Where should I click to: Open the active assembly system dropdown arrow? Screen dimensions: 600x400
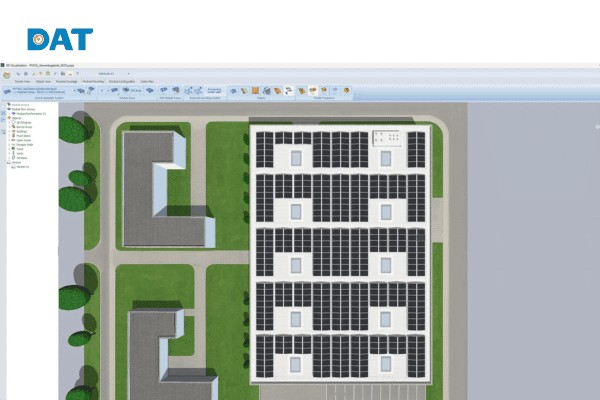[x=74, y=90]
